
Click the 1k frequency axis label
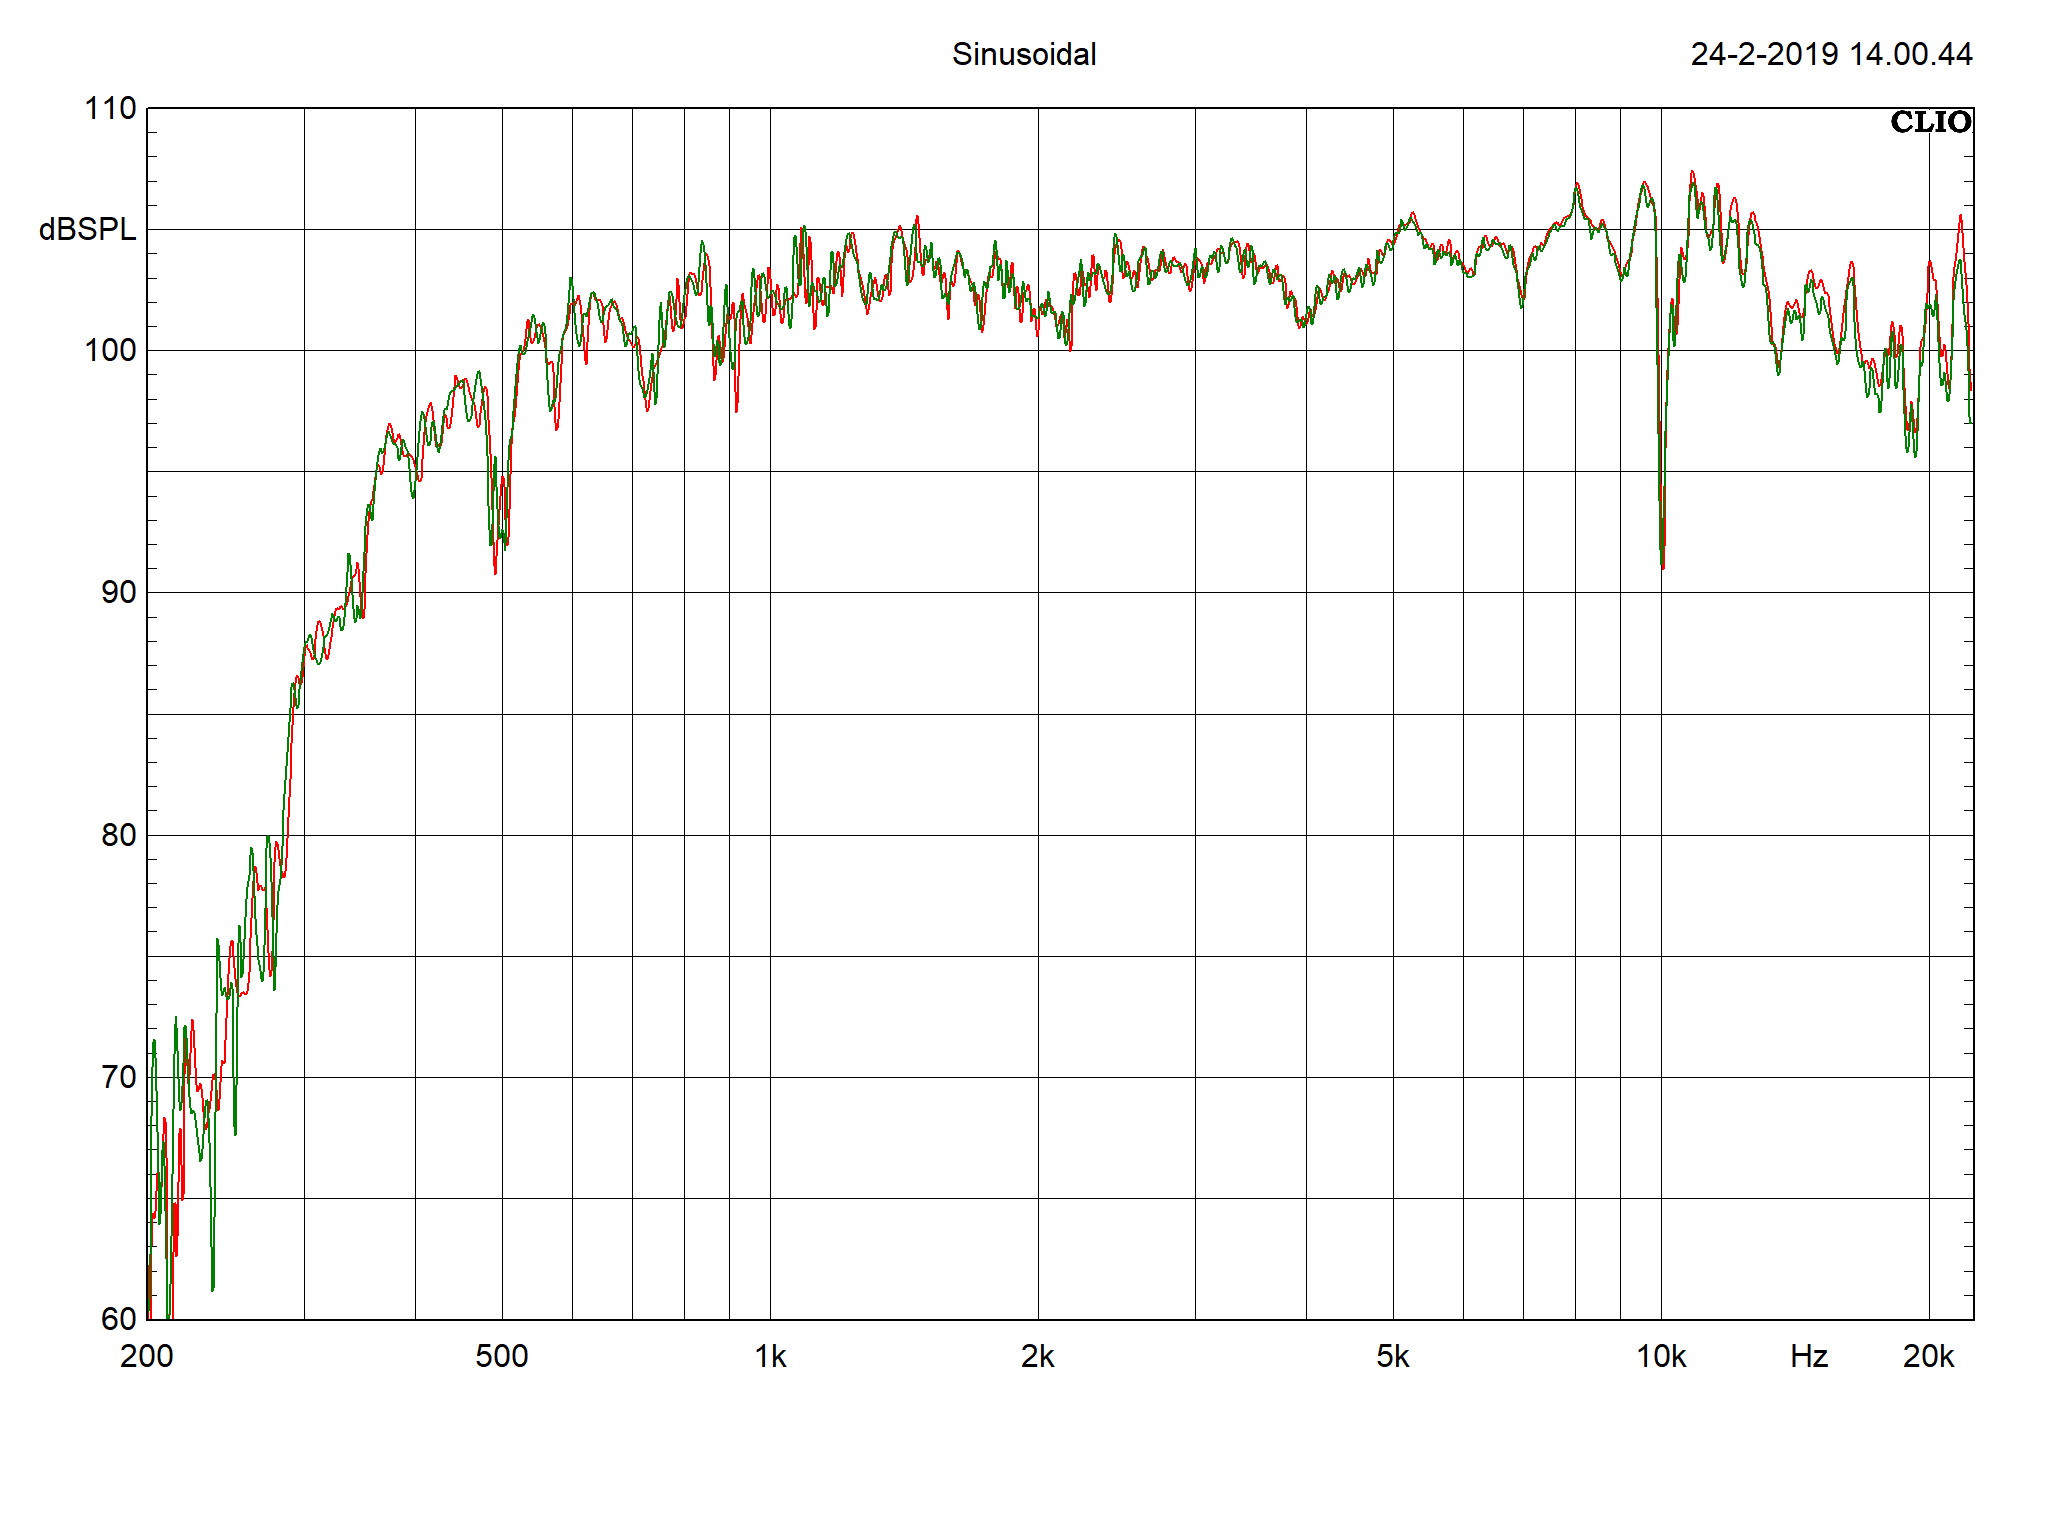point(770,1356)
